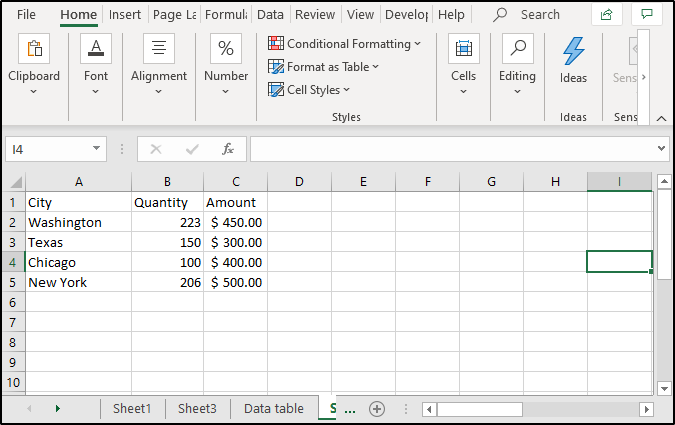This screenshot has height=425, width=675.
Task: Open the File tab
Action: coord(26,15)
